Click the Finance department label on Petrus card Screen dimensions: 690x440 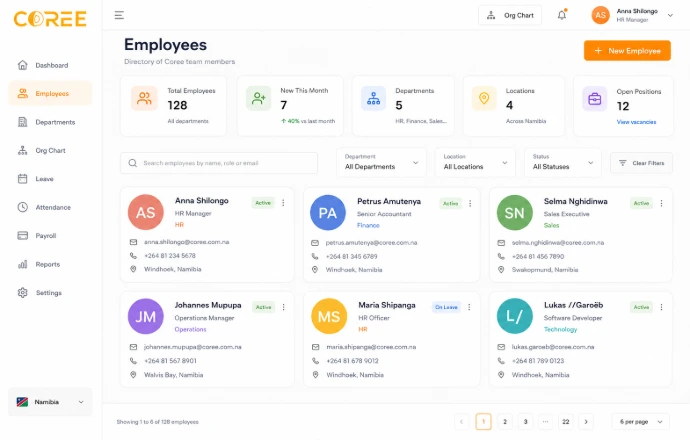368,225
